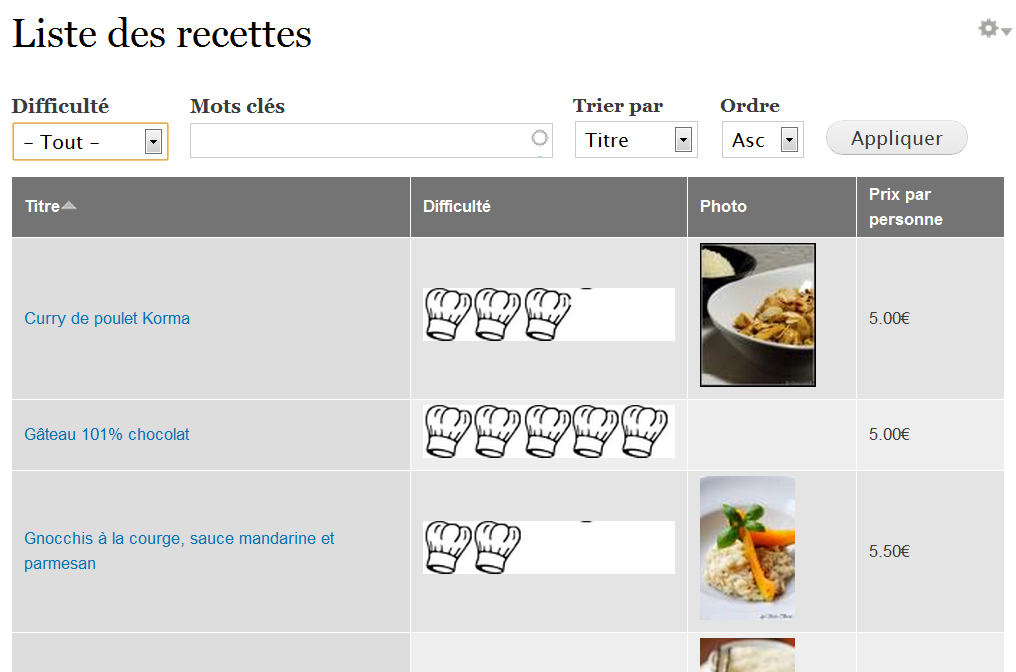Type in the Mots clés field

(360, 141)
